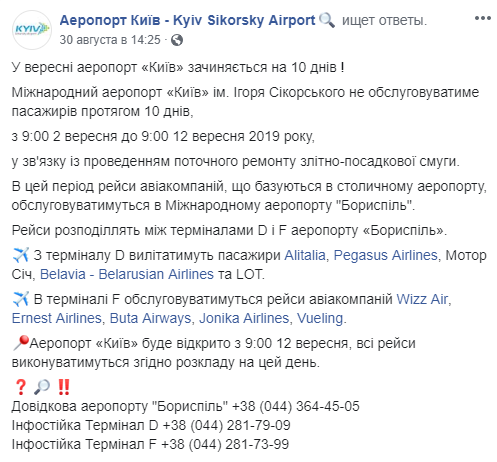Click the magnifier emoji near question mark
Viewport: 497px width, 462px height.
(42, 387)
